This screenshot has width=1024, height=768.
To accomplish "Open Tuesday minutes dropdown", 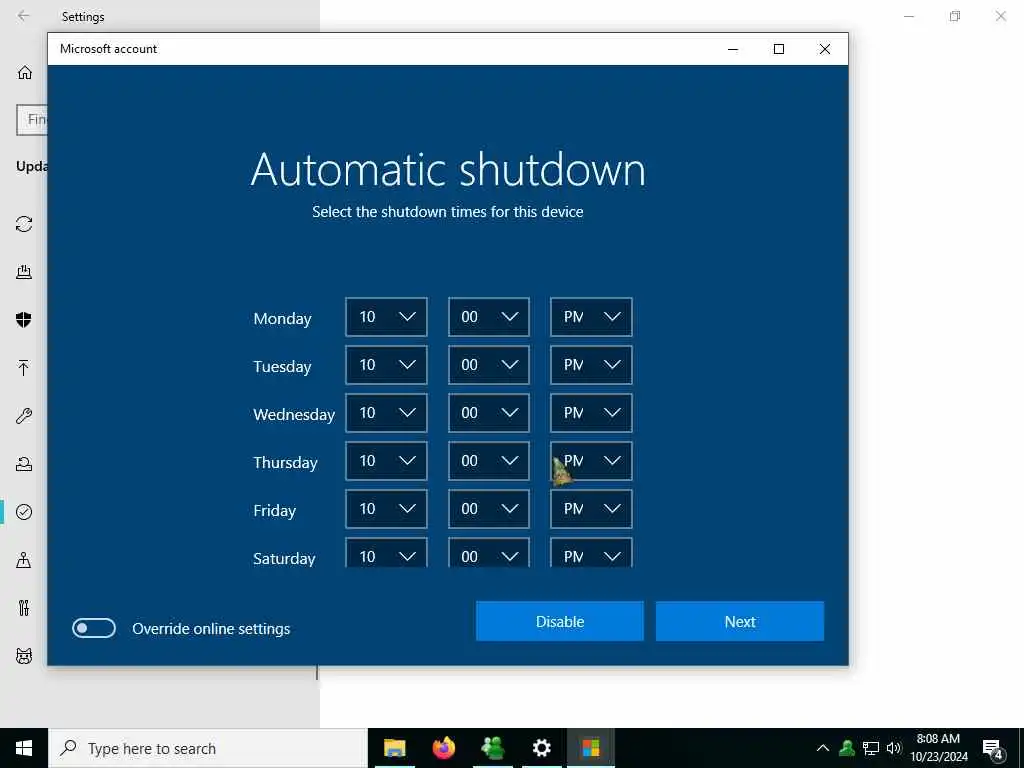I will pyautogui.click(x=488, y=365).
